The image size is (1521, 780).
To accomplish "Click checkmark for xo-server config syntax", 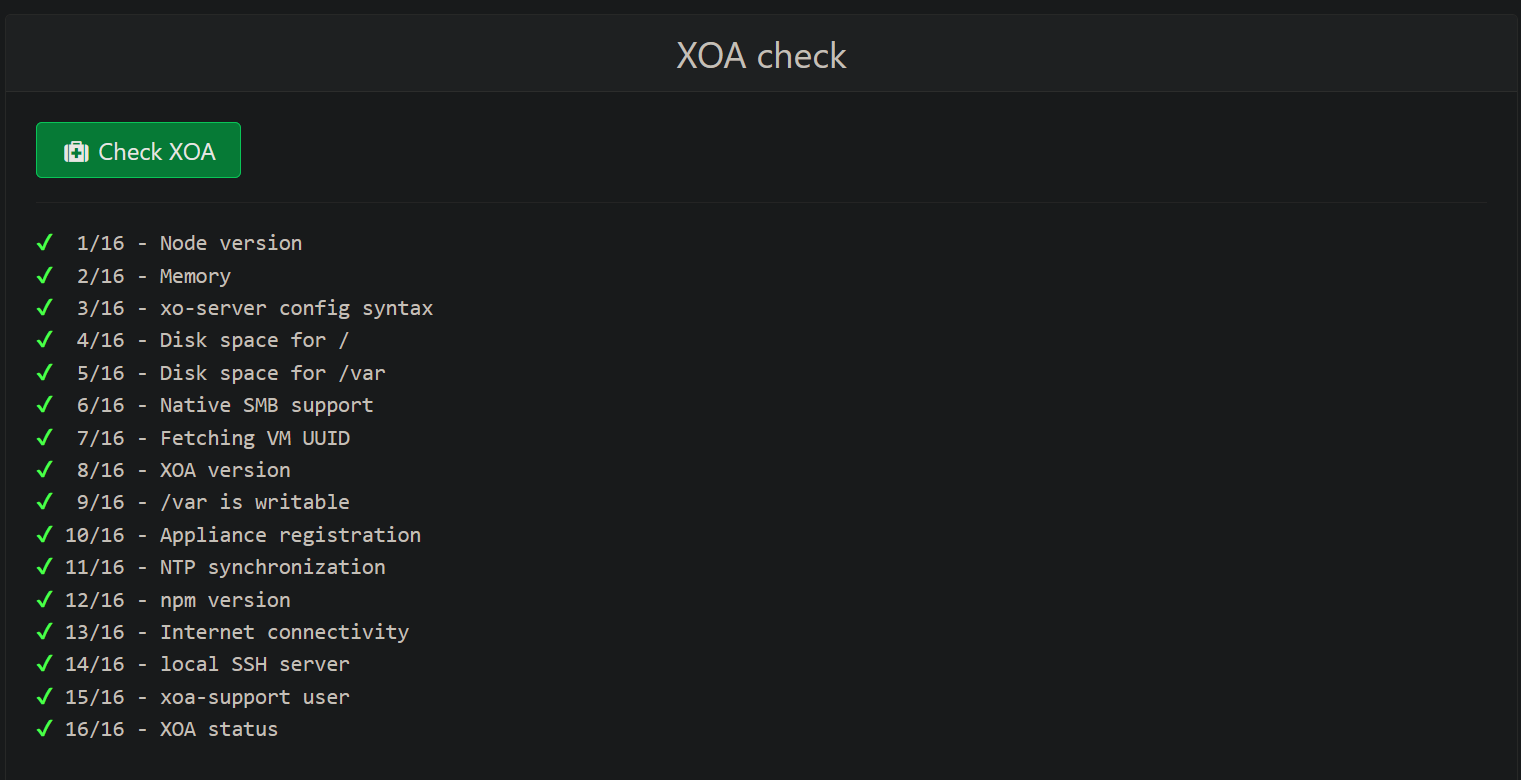I will coord(44,308).
